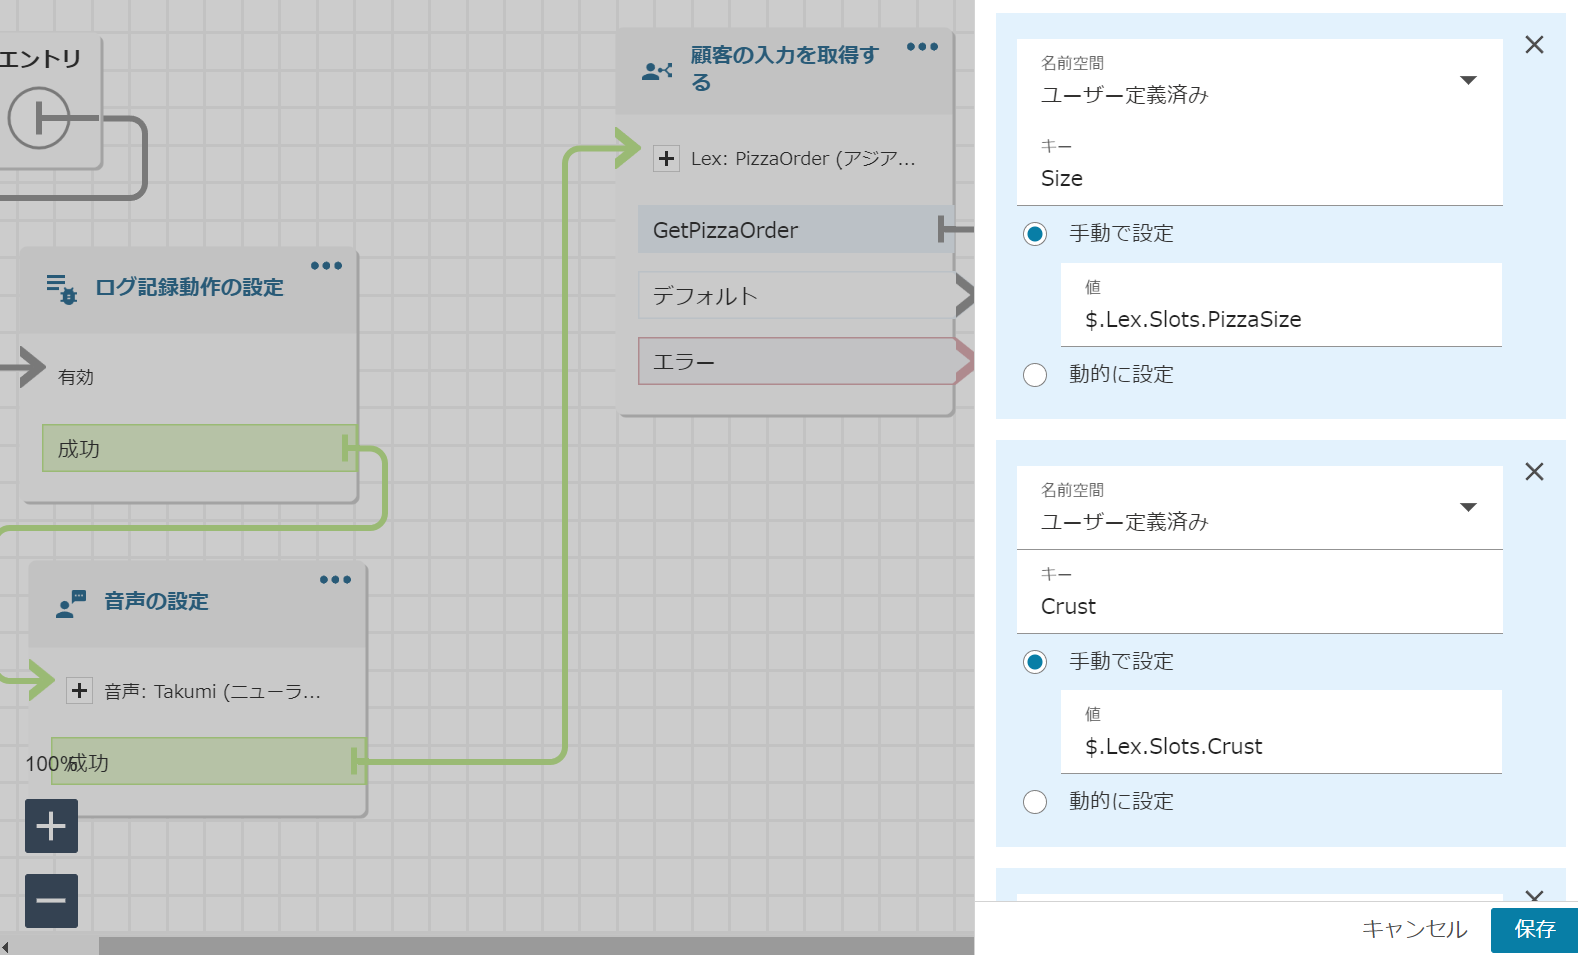The width and height of the screenshot is (1578, 955).
Task: Open the 音声の設定 block options menu
Action: (x=335, y=580)
